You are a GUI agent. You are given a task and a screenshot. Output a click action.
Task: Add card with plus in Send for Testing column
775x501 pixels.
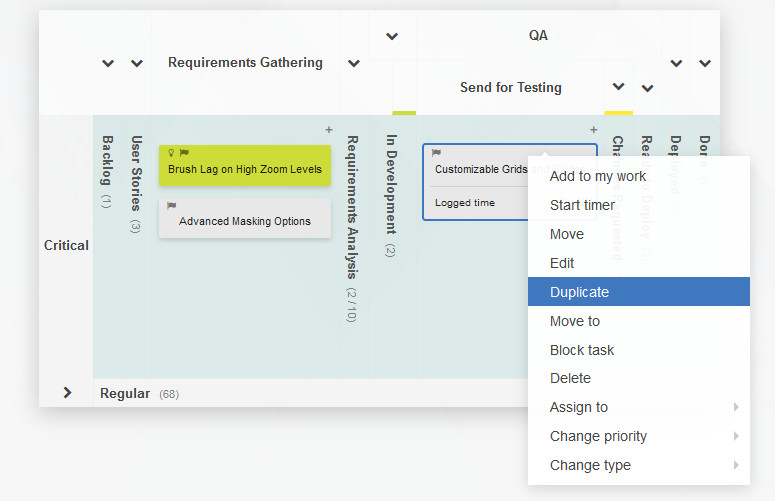594,130
